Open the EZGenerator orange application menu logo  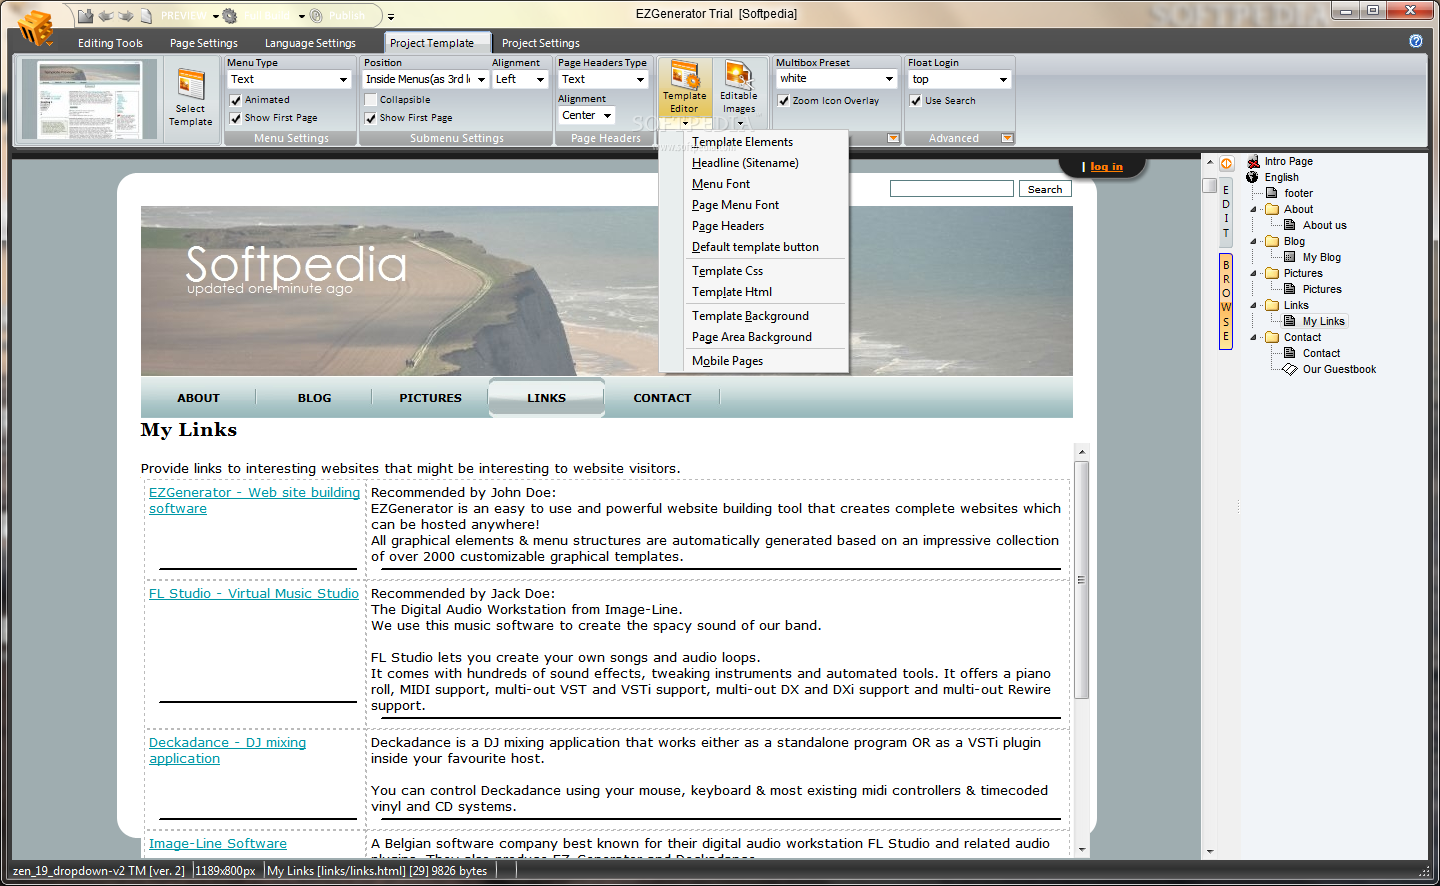pos(35,27)
